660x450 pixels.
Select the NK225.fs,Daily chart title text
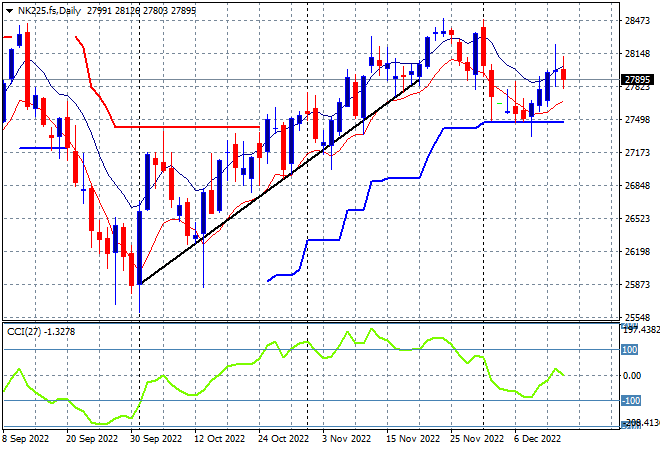49,11
